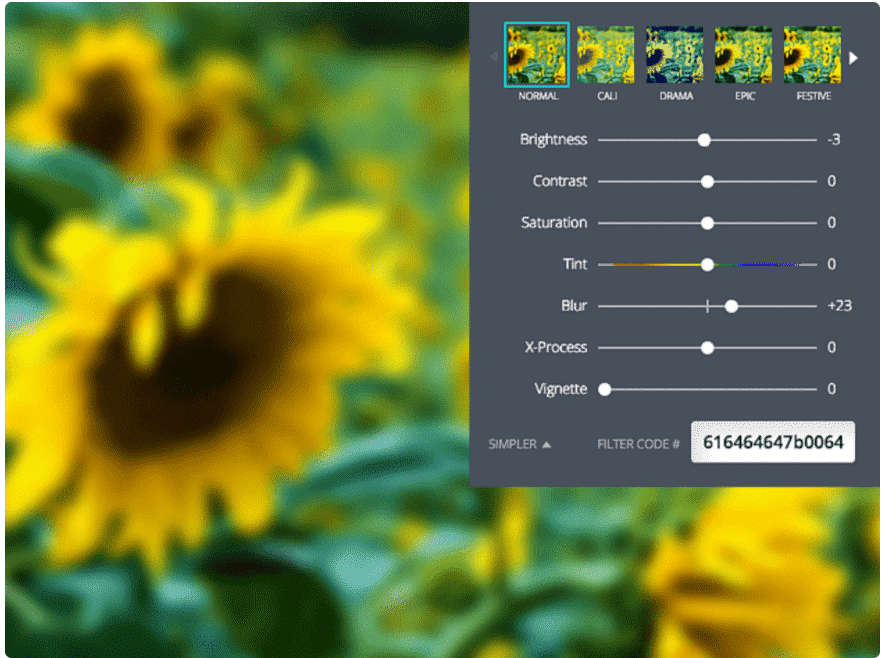886x658 pixels.
Task: Collapse options with SIMPLER toggle
Action: (x=519, y=444)
